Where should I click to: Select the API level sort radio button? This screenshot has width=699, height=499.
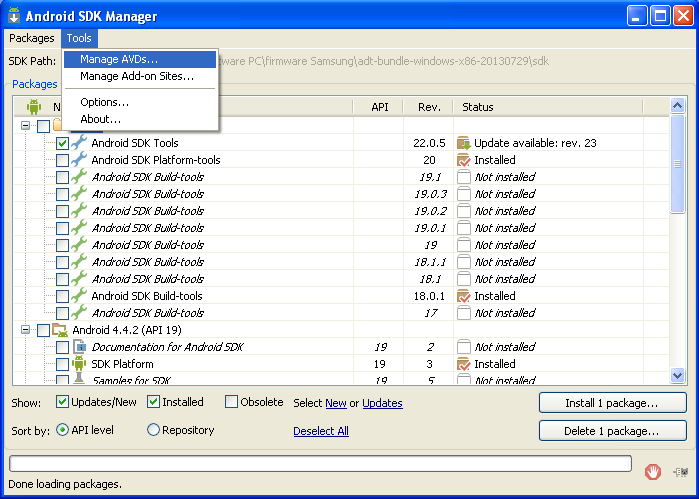(62, 430)
